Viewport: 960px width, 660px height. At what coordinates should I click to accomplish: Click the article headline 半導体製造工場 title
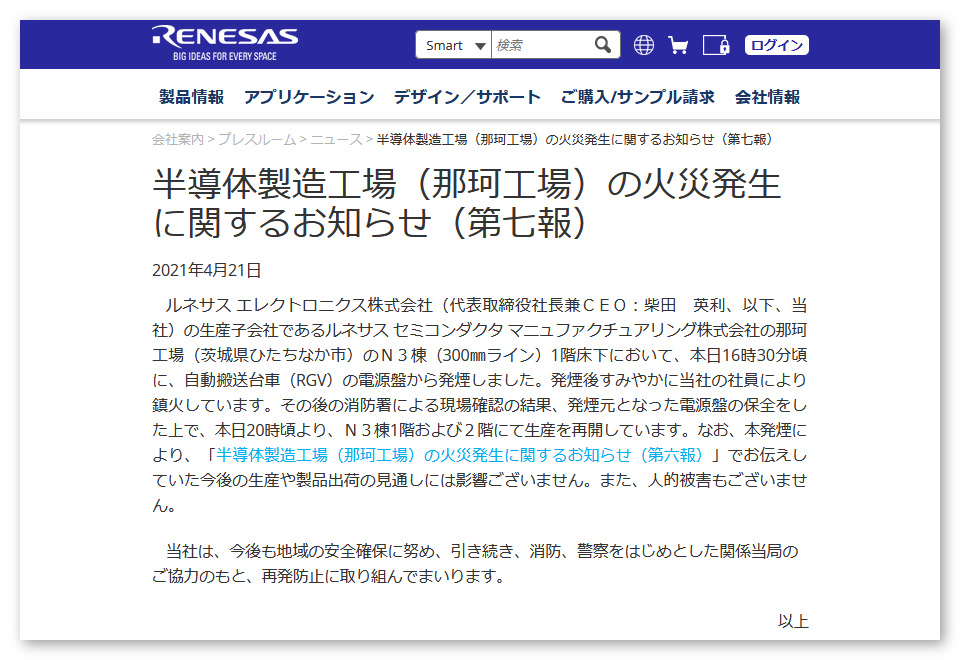pos(467,203)
